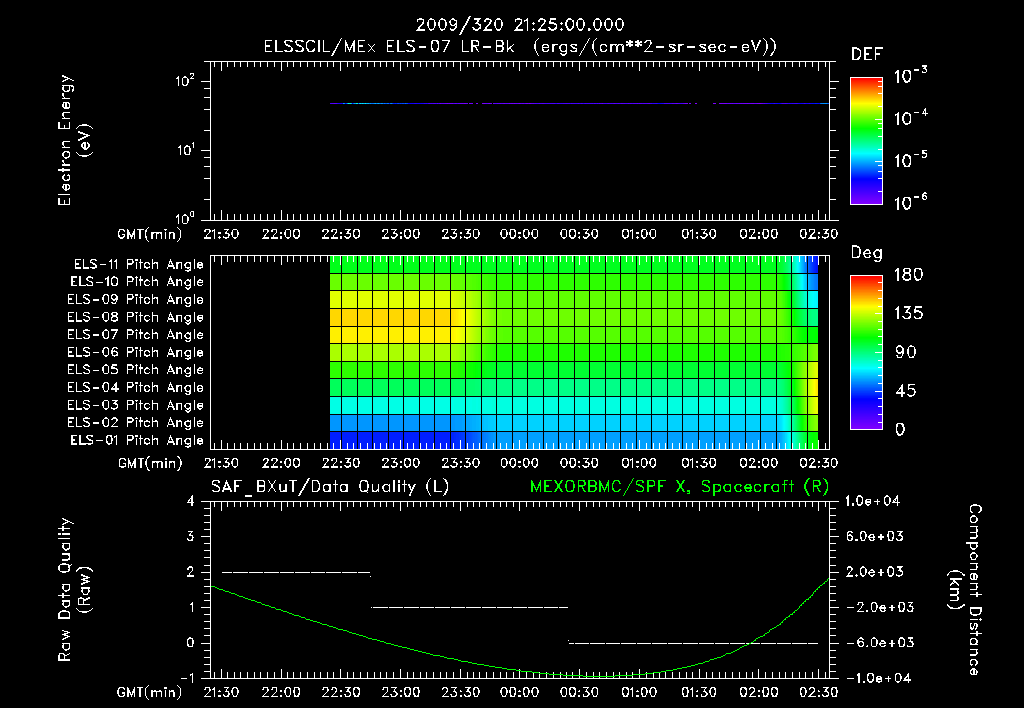1024x708 pixels.
Task: Select the 1.0e+04 distance axis value
Action: pos(872,501)
